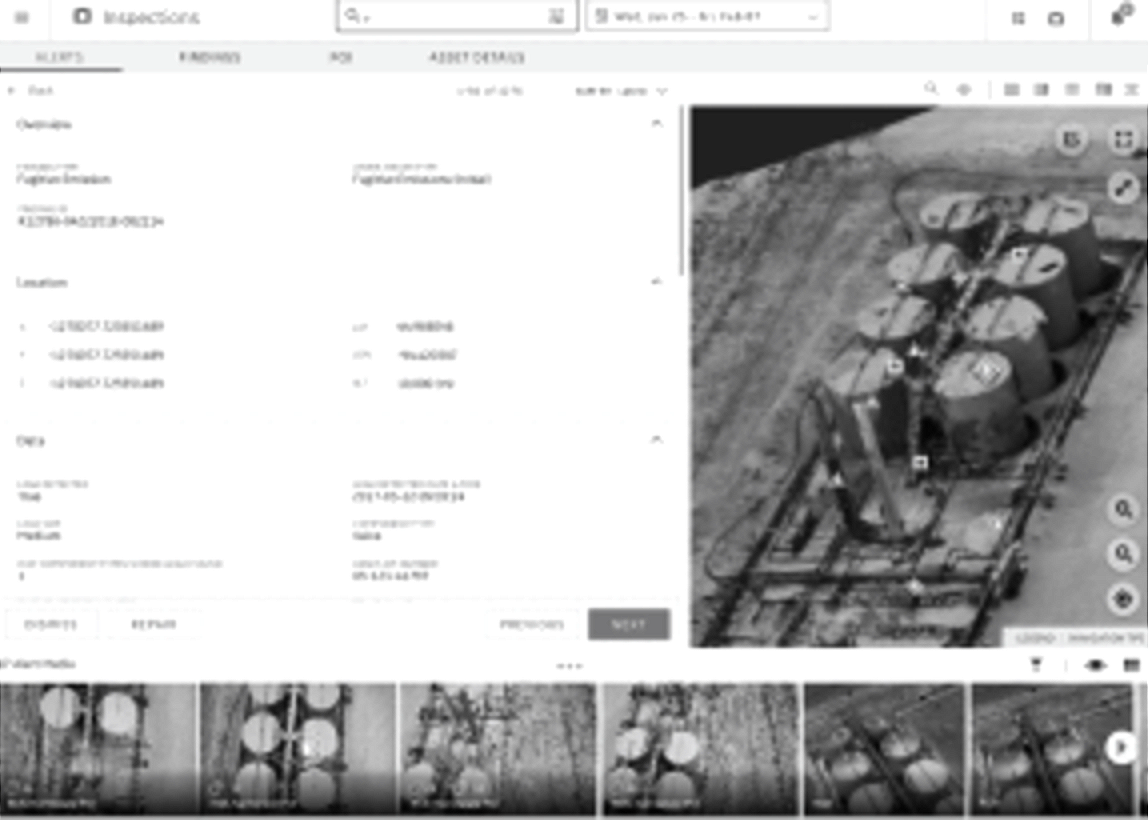The width and height of the screenshot is (1148, 820).
Task: Click the measure tool button in the 3D viewer
Action: 1124,187
